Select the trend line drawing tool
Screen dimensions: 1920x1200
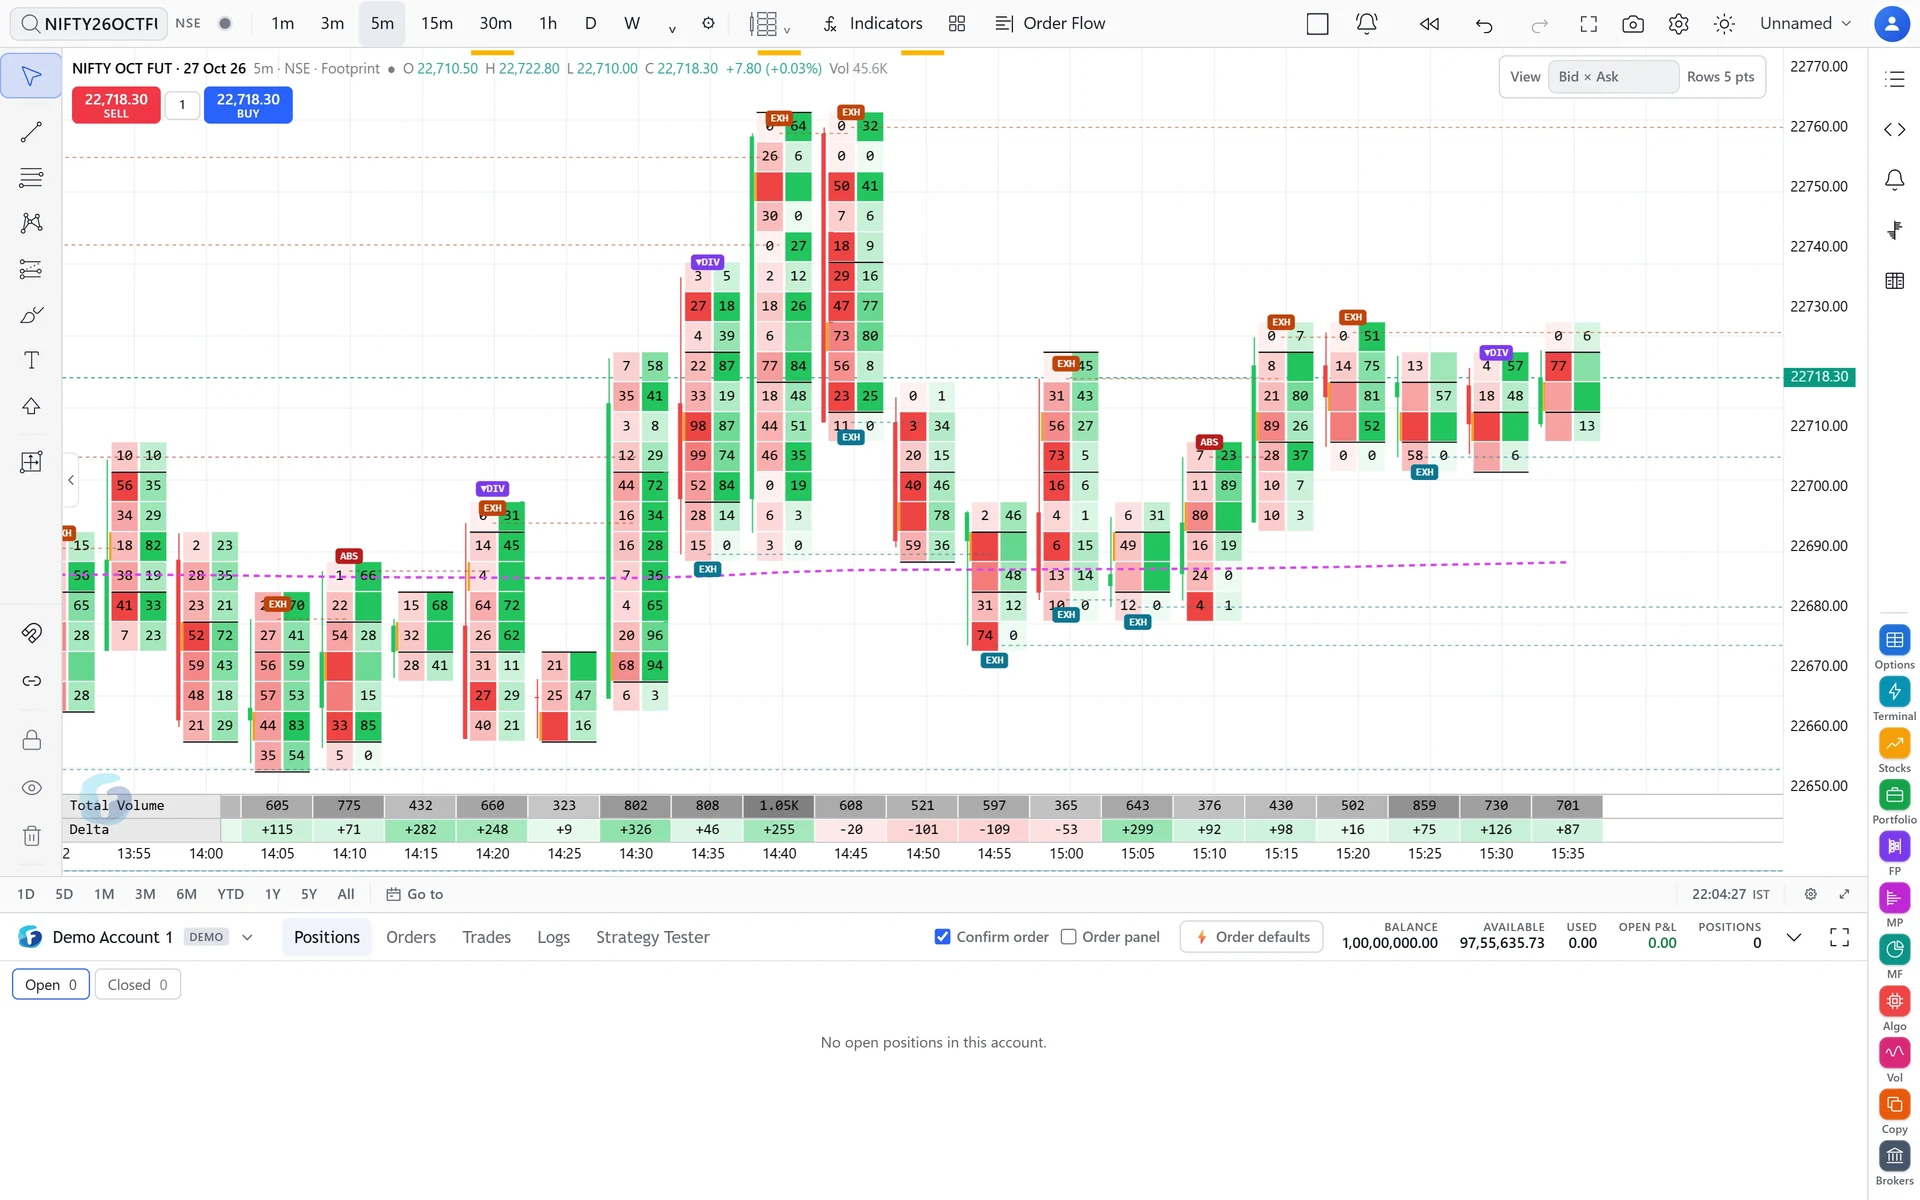coord(31,132)
